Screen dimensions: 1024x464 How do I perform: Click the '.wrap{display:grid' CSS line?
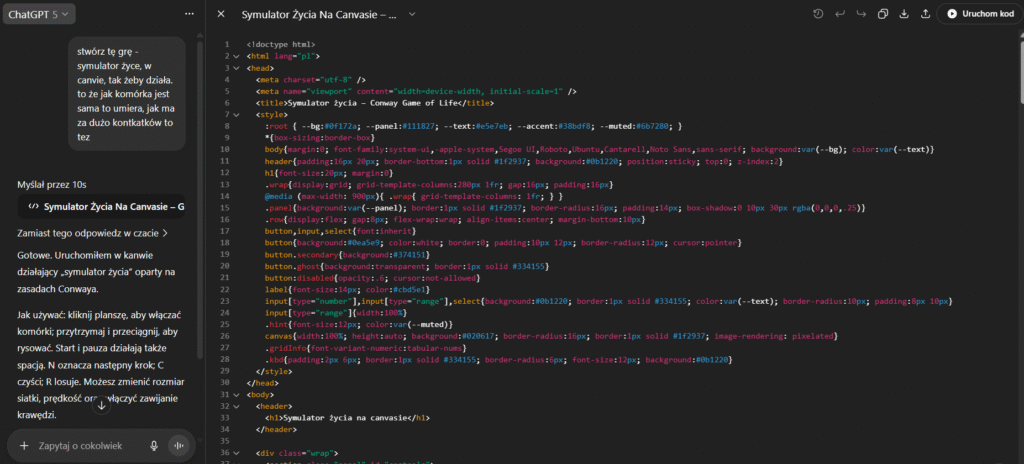coord(438,184)
